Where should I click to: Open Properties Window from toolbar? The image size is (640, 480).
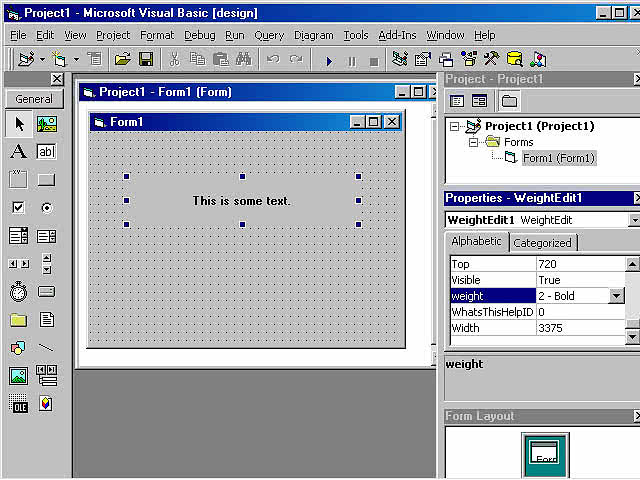tap(423, 60)
